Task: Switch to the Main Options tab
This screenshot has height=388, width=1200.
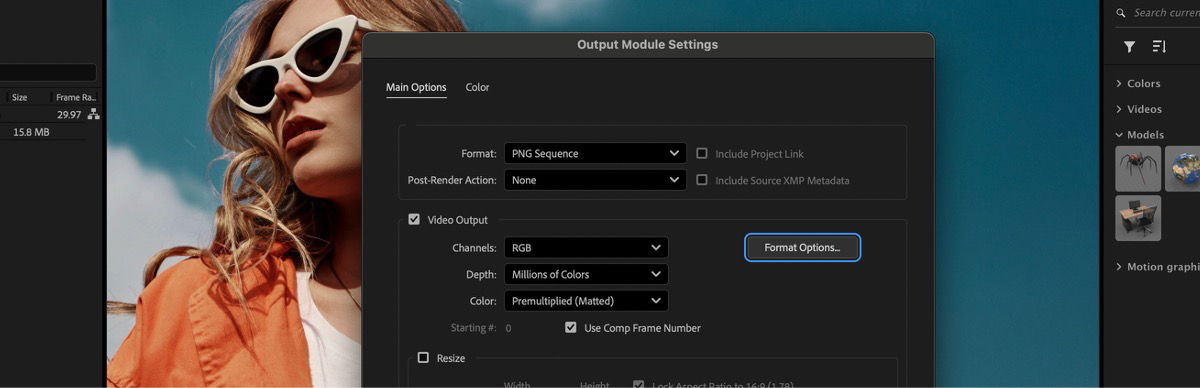Action: [416, 88]
